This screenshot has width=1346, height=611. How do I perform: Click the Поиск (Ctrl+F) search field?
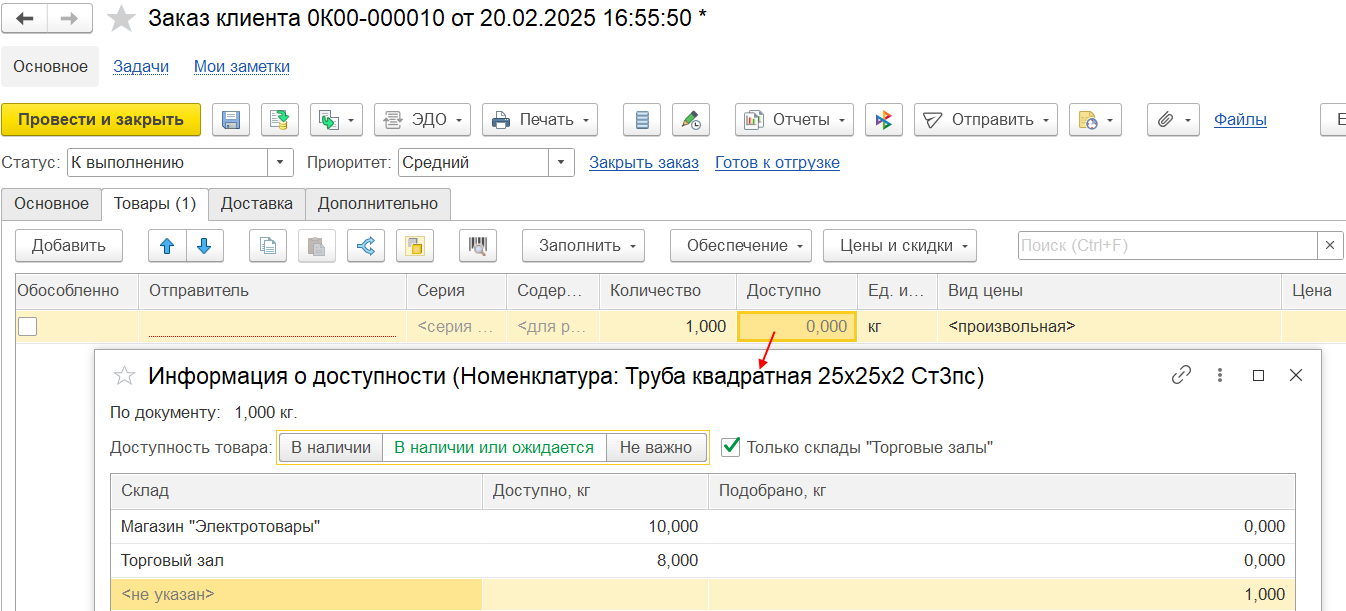(1166, 246)
